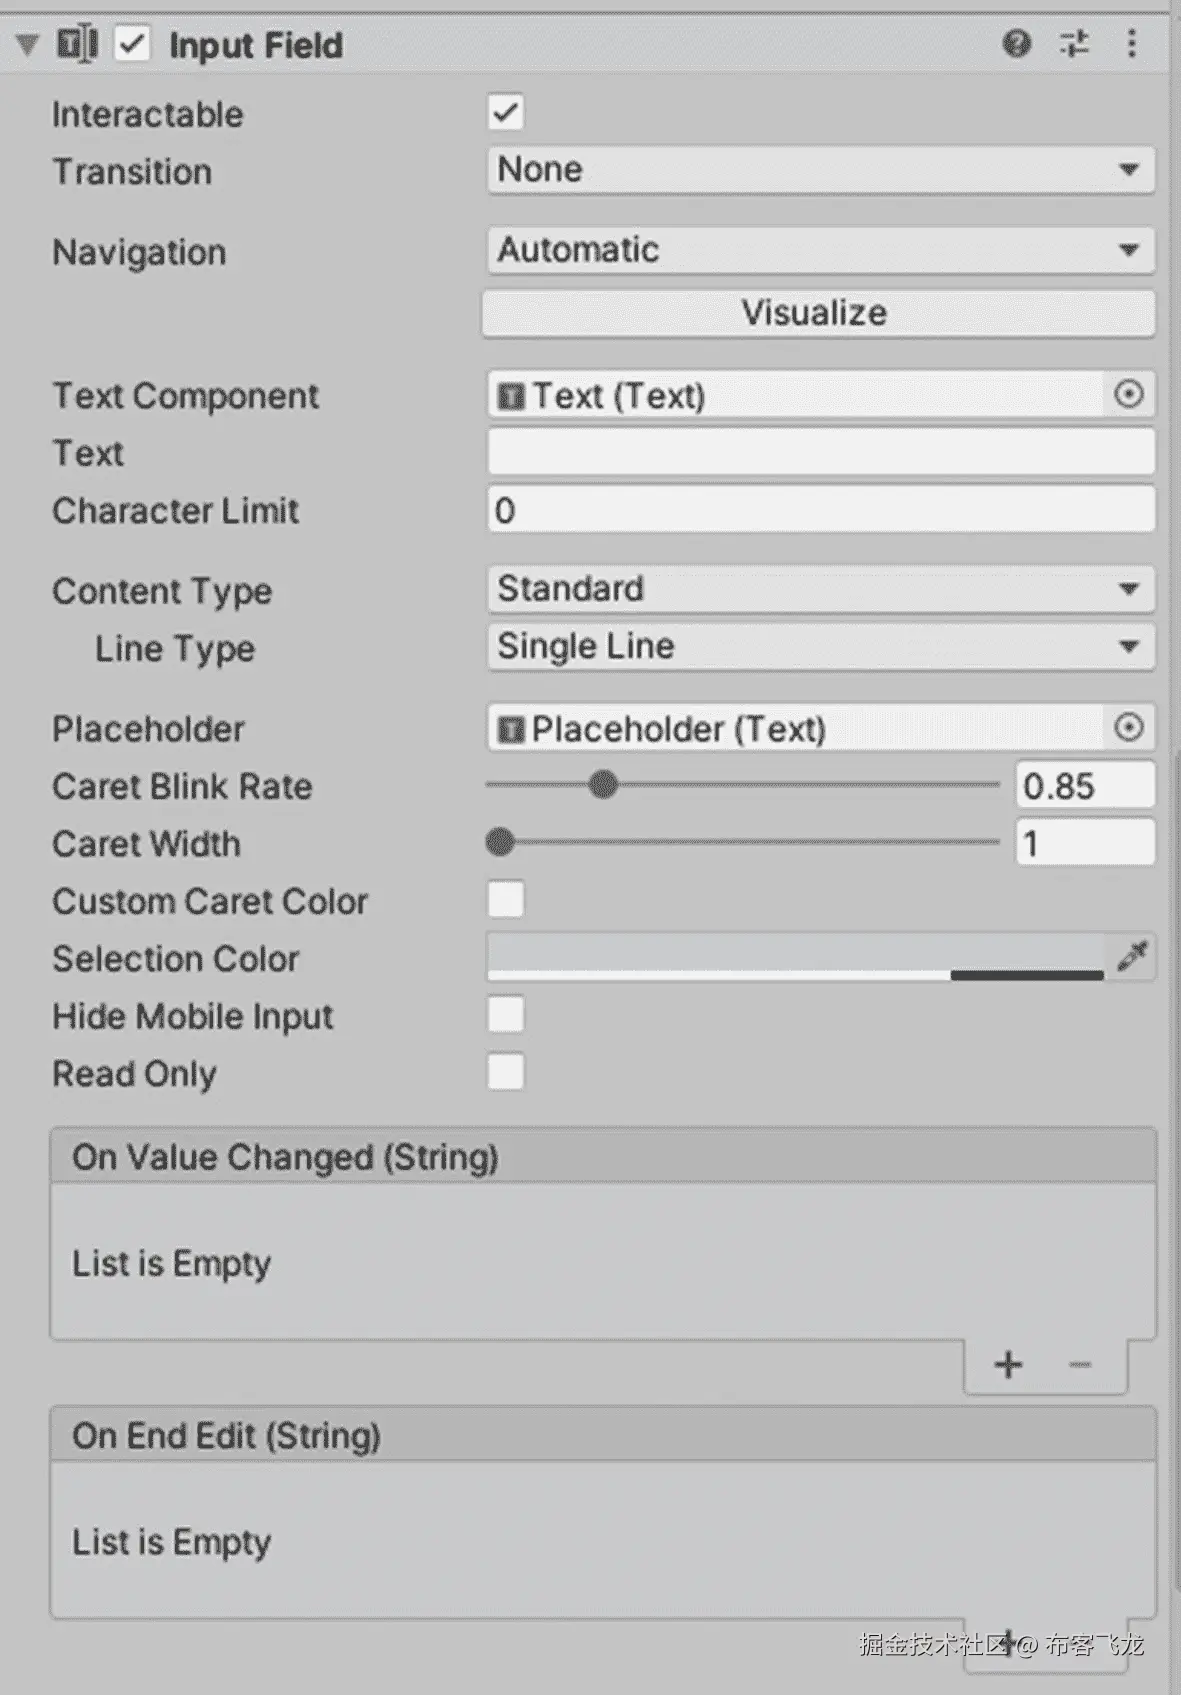Open the Line Type dropdown
1181x1695 pixels.
click(820, 647)
